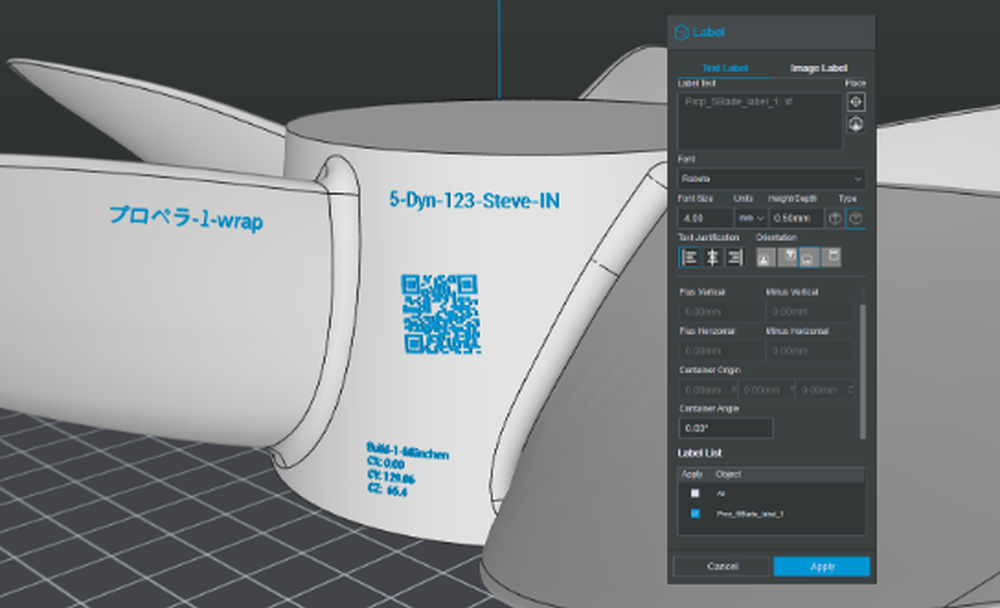Click the Container Angle field
The image size is (1000, 608).
pyautogui.click(x=725, y=427)
